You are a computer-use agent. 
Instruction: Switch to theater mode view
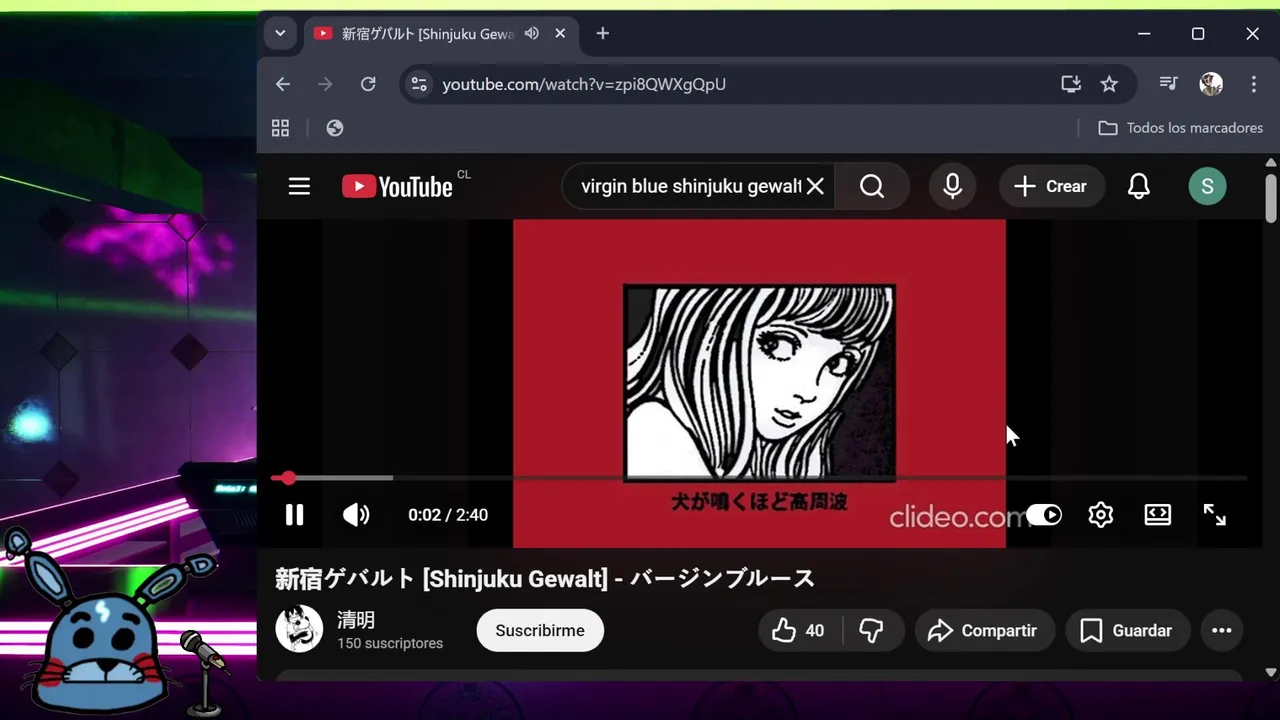[x=1158, y=515]
